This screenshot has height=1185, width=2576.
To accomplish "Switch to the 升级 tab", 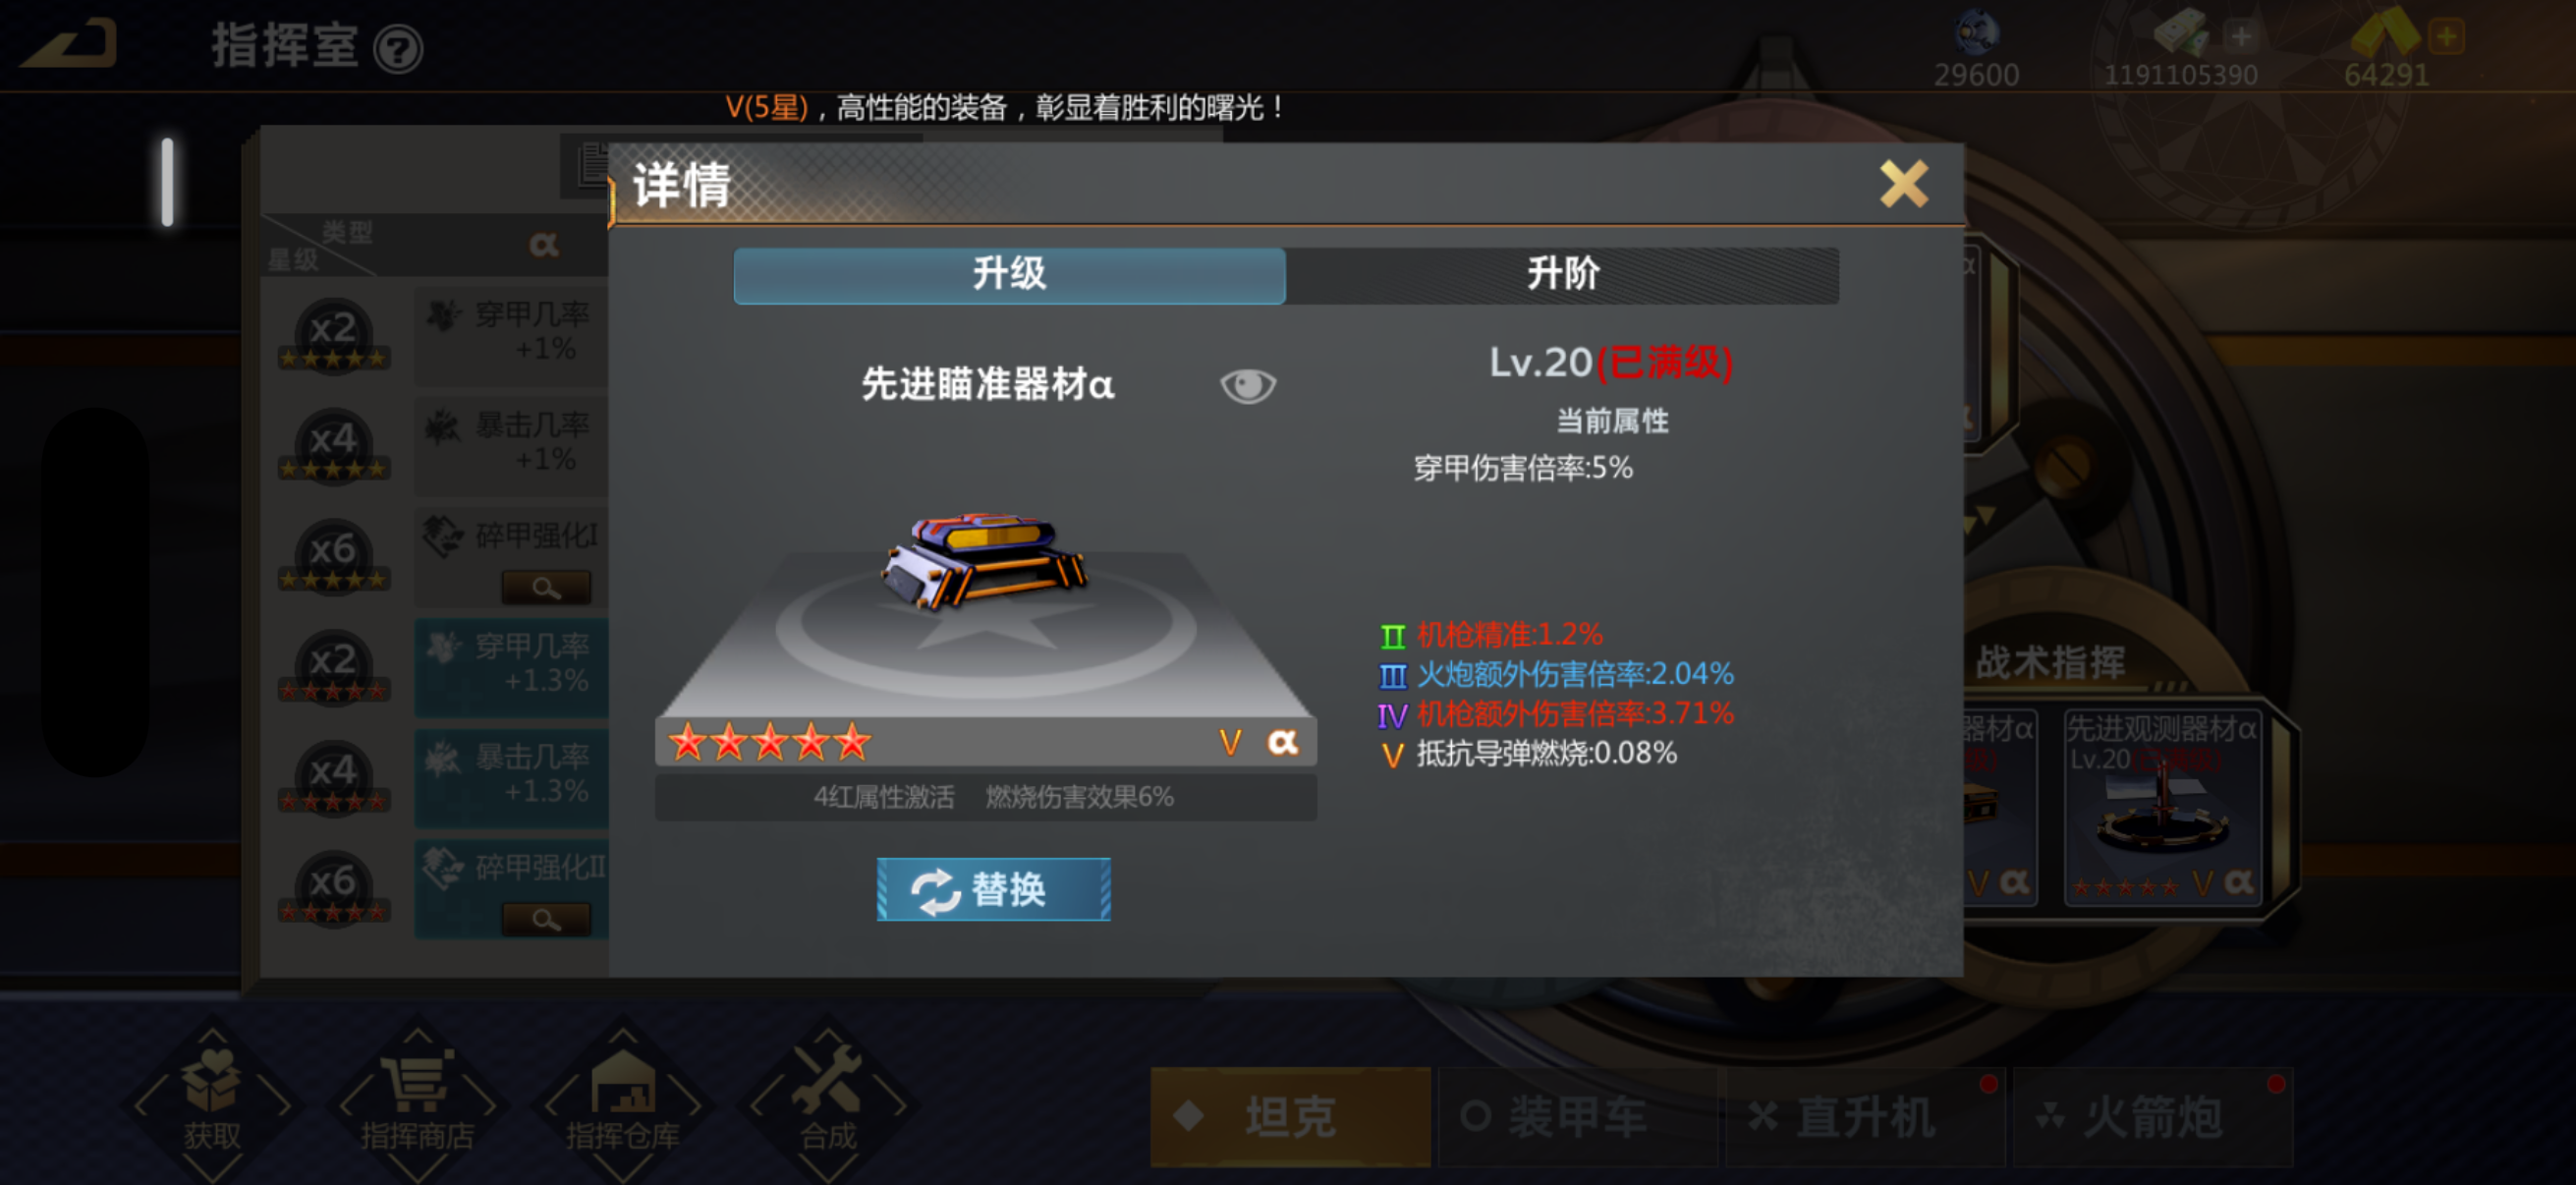I will click(1009, 275).
